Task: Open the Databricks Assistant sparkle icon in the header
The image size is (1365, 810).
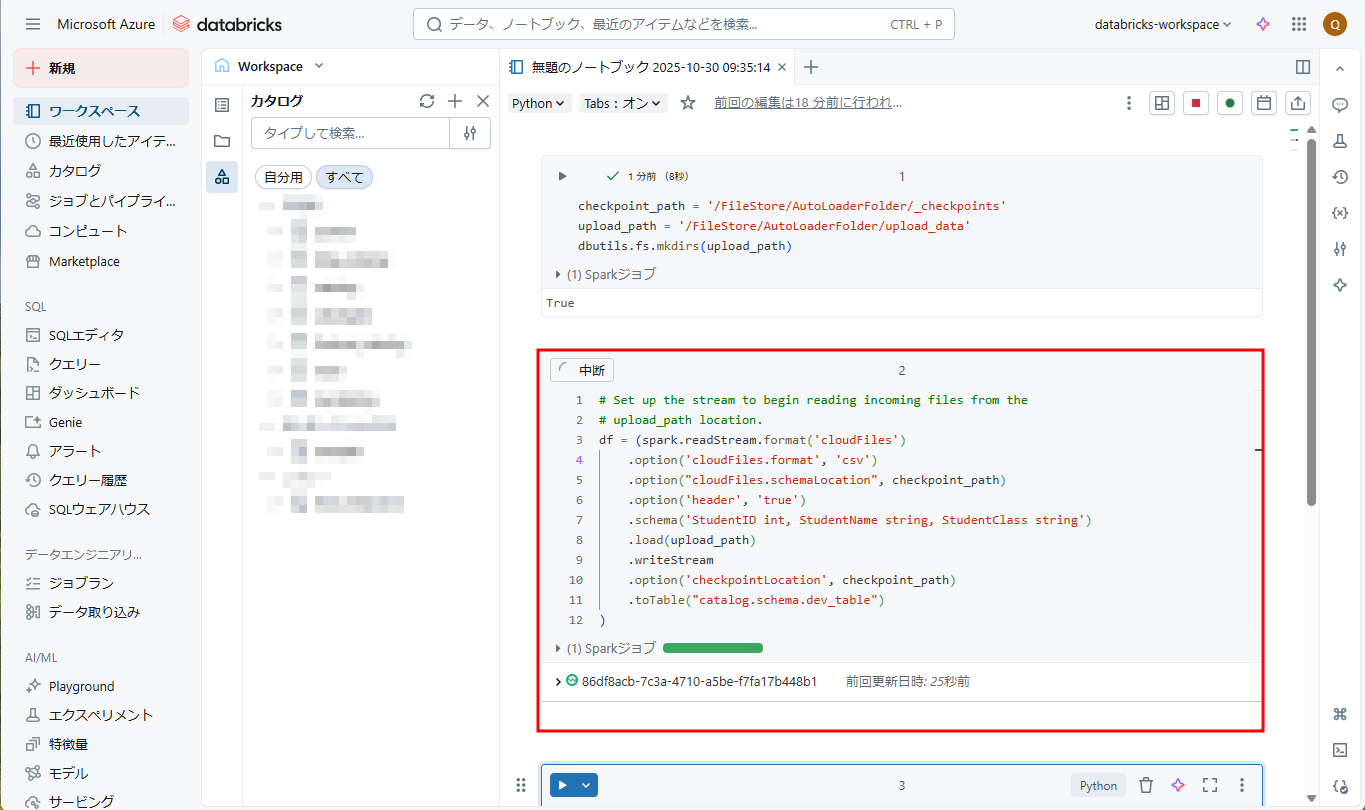Action: pyautogui.click(x=1263, y=24)
